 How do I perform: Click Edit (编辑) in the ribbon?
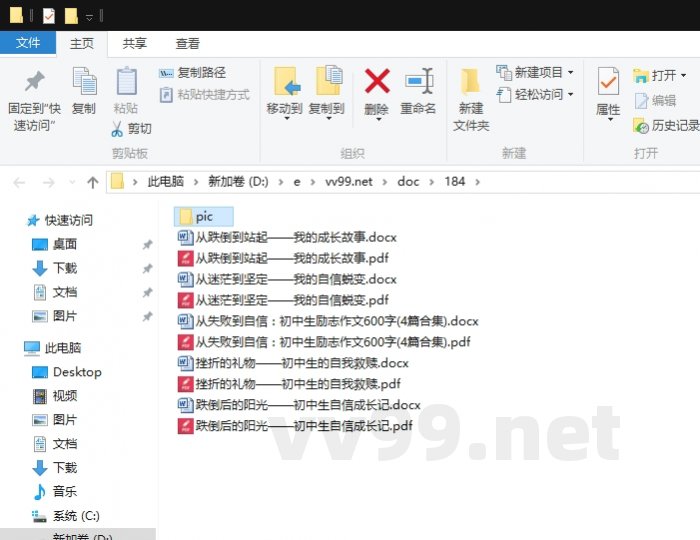(x=655, y=100)
